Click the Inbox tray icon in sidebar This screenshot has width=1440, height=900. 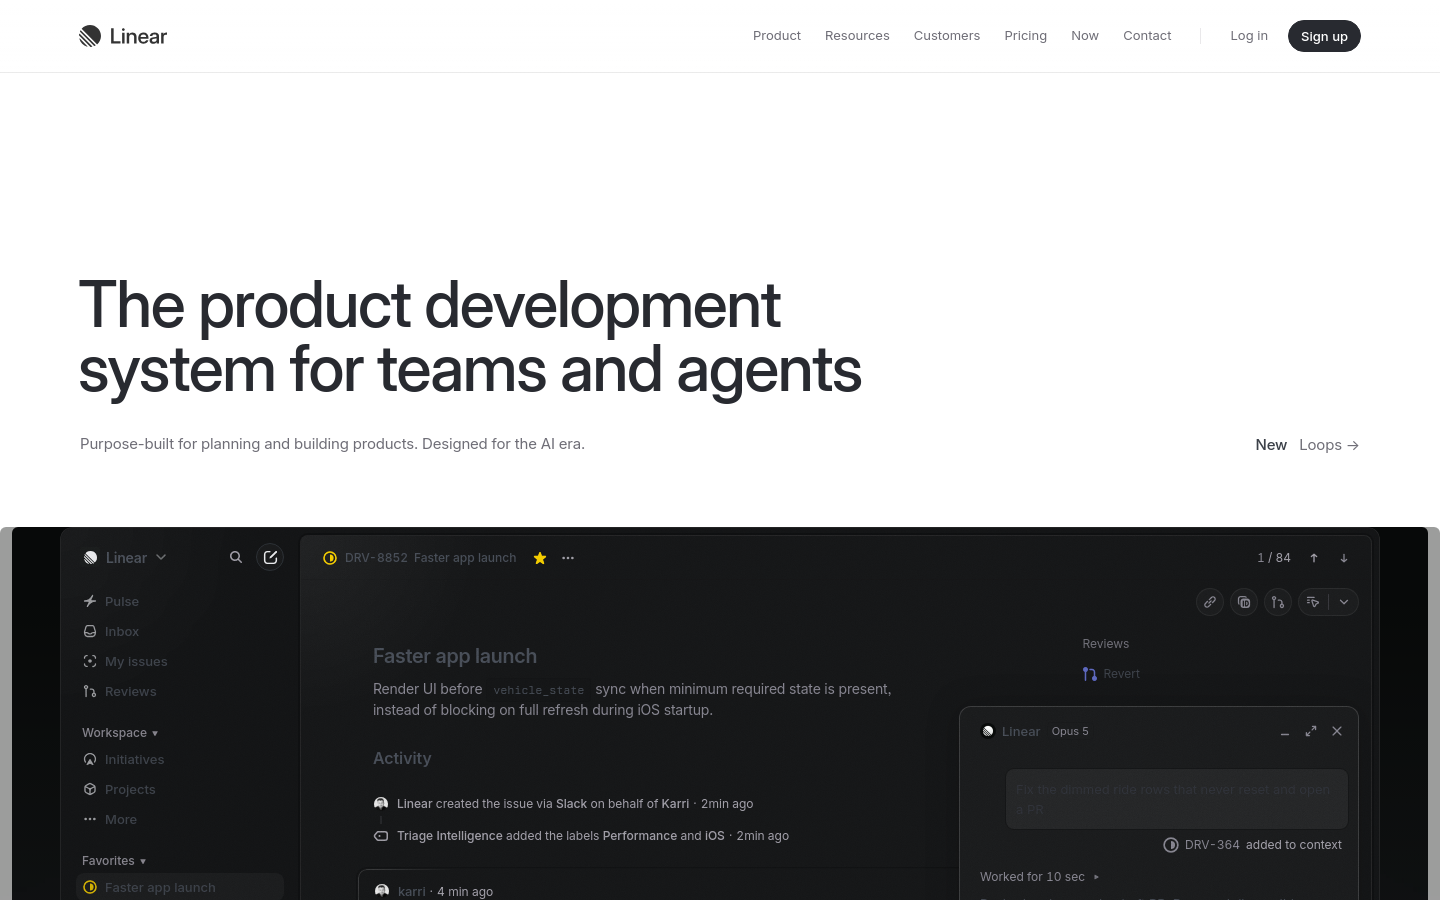(90, 631)
